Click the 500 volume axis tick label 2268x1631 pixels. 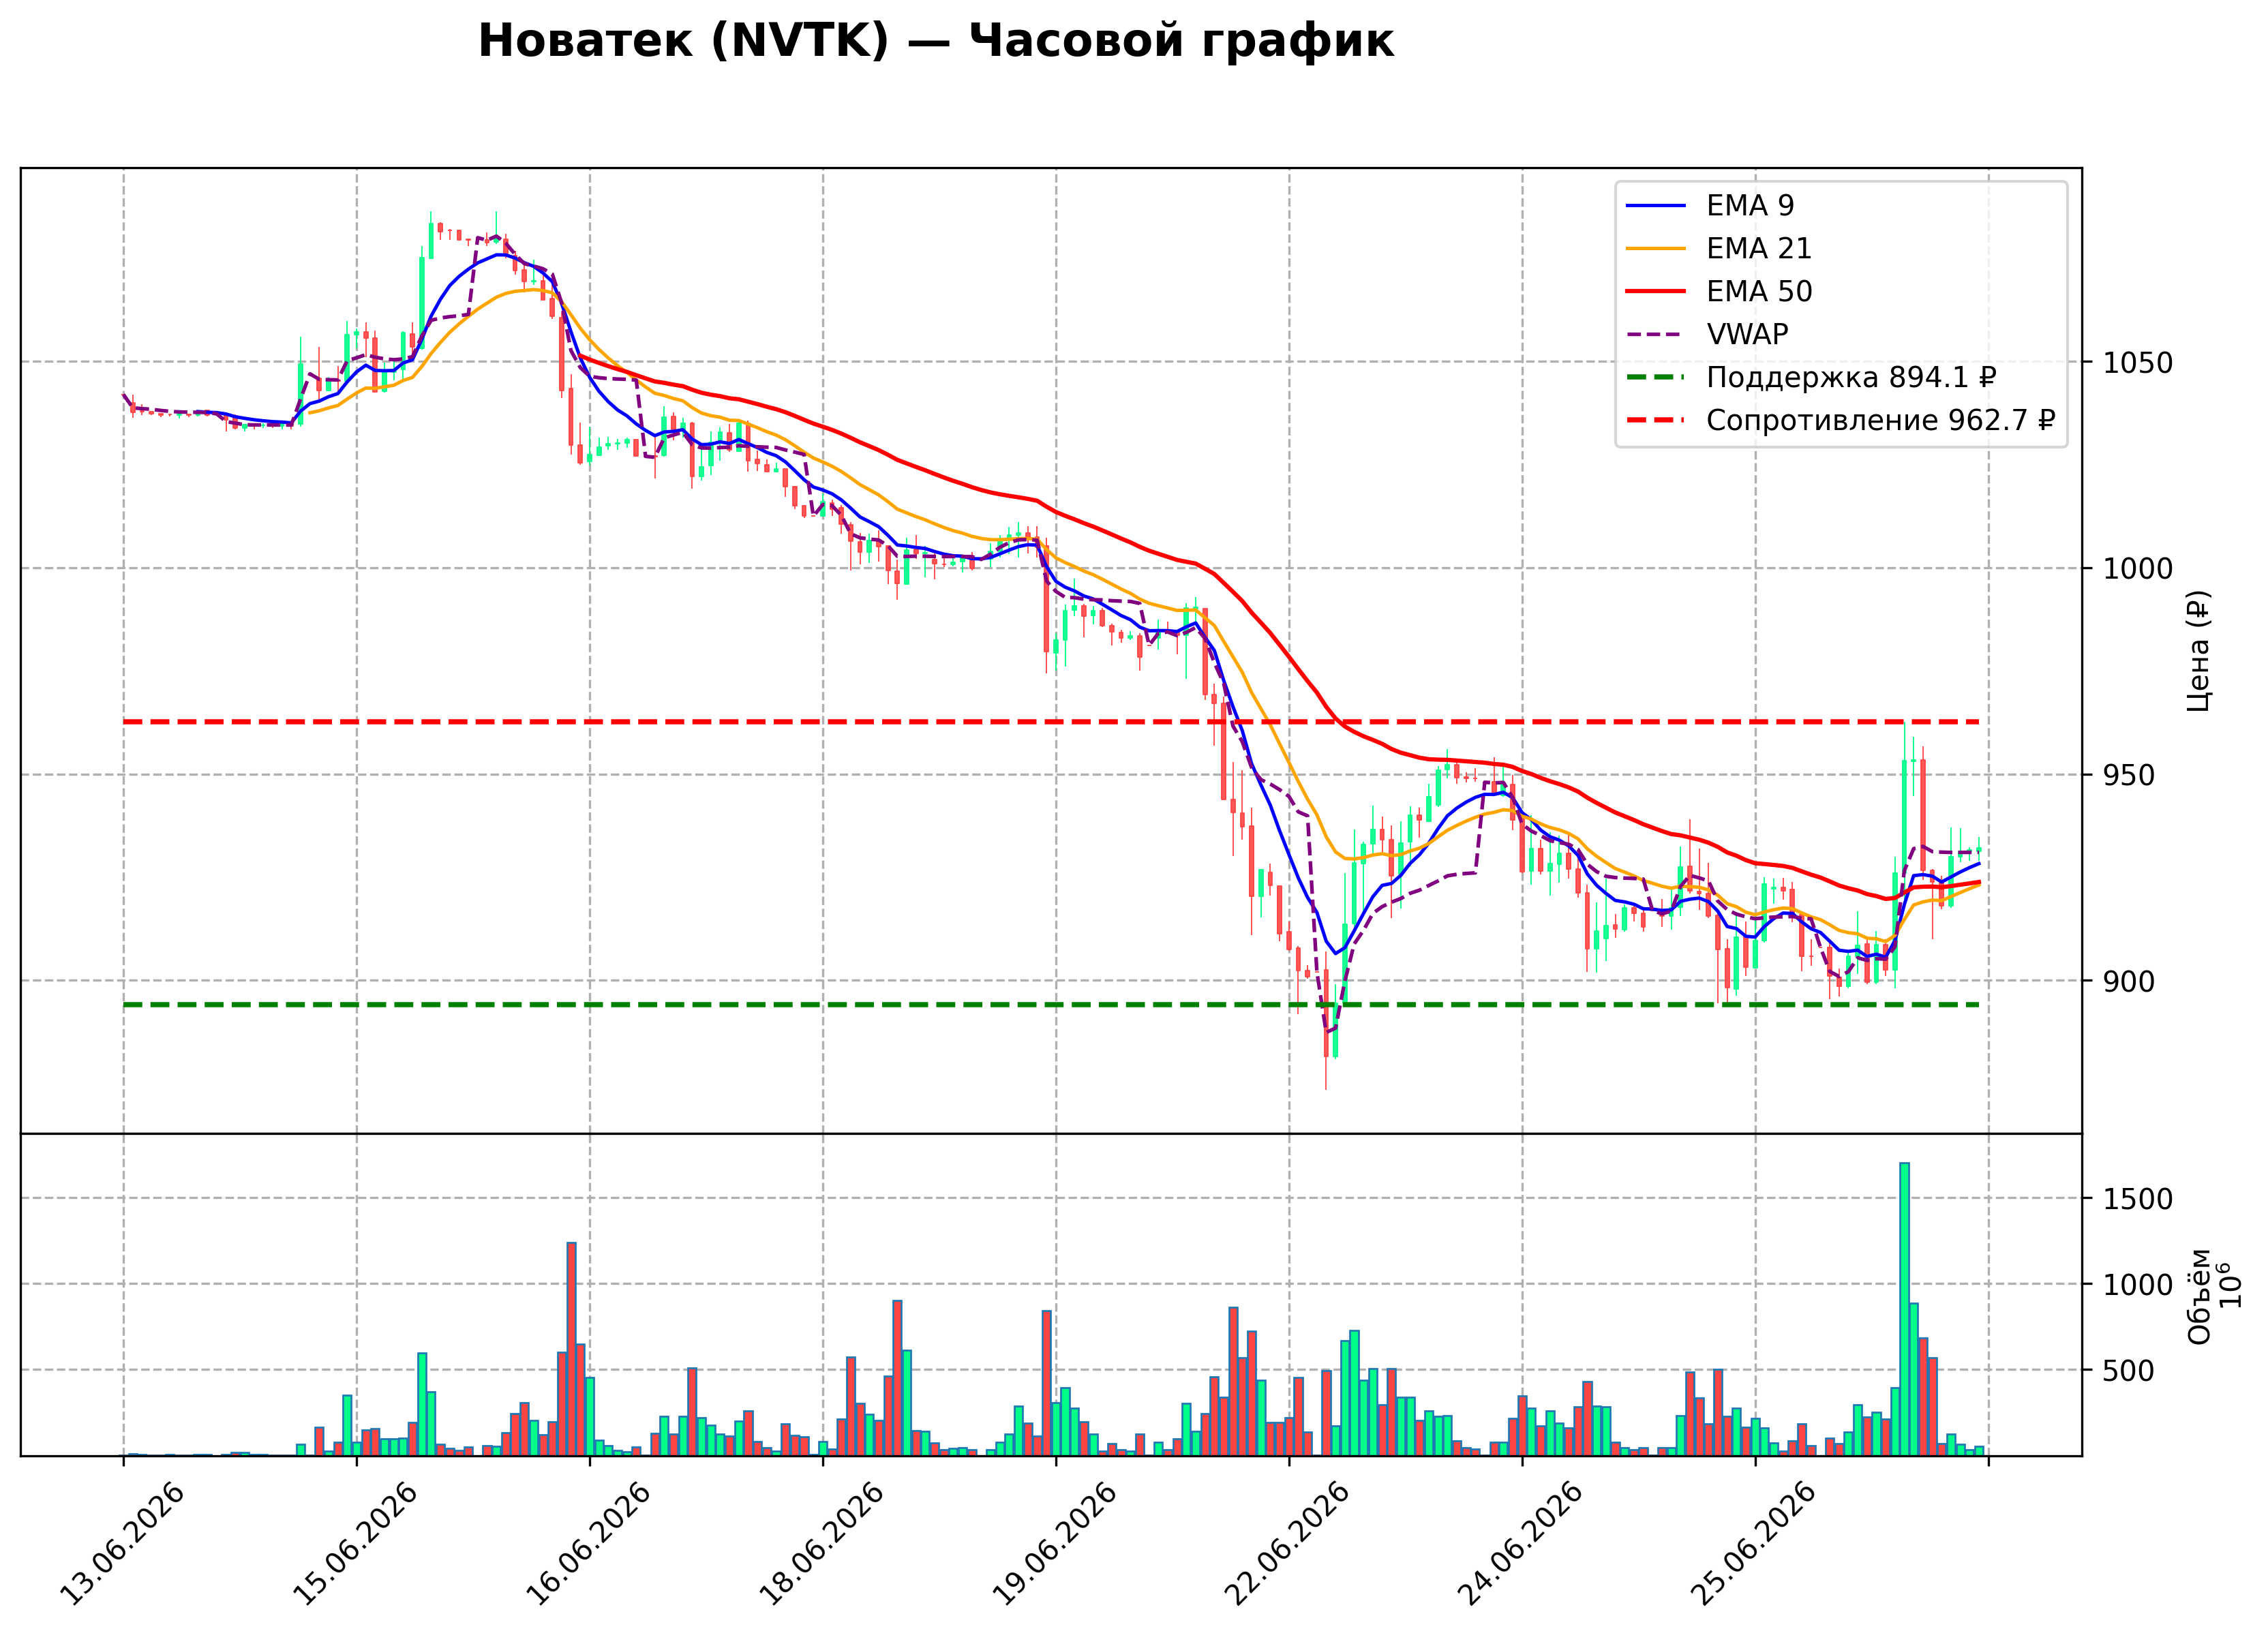pyautogui.click(x=2129, y=1371)
